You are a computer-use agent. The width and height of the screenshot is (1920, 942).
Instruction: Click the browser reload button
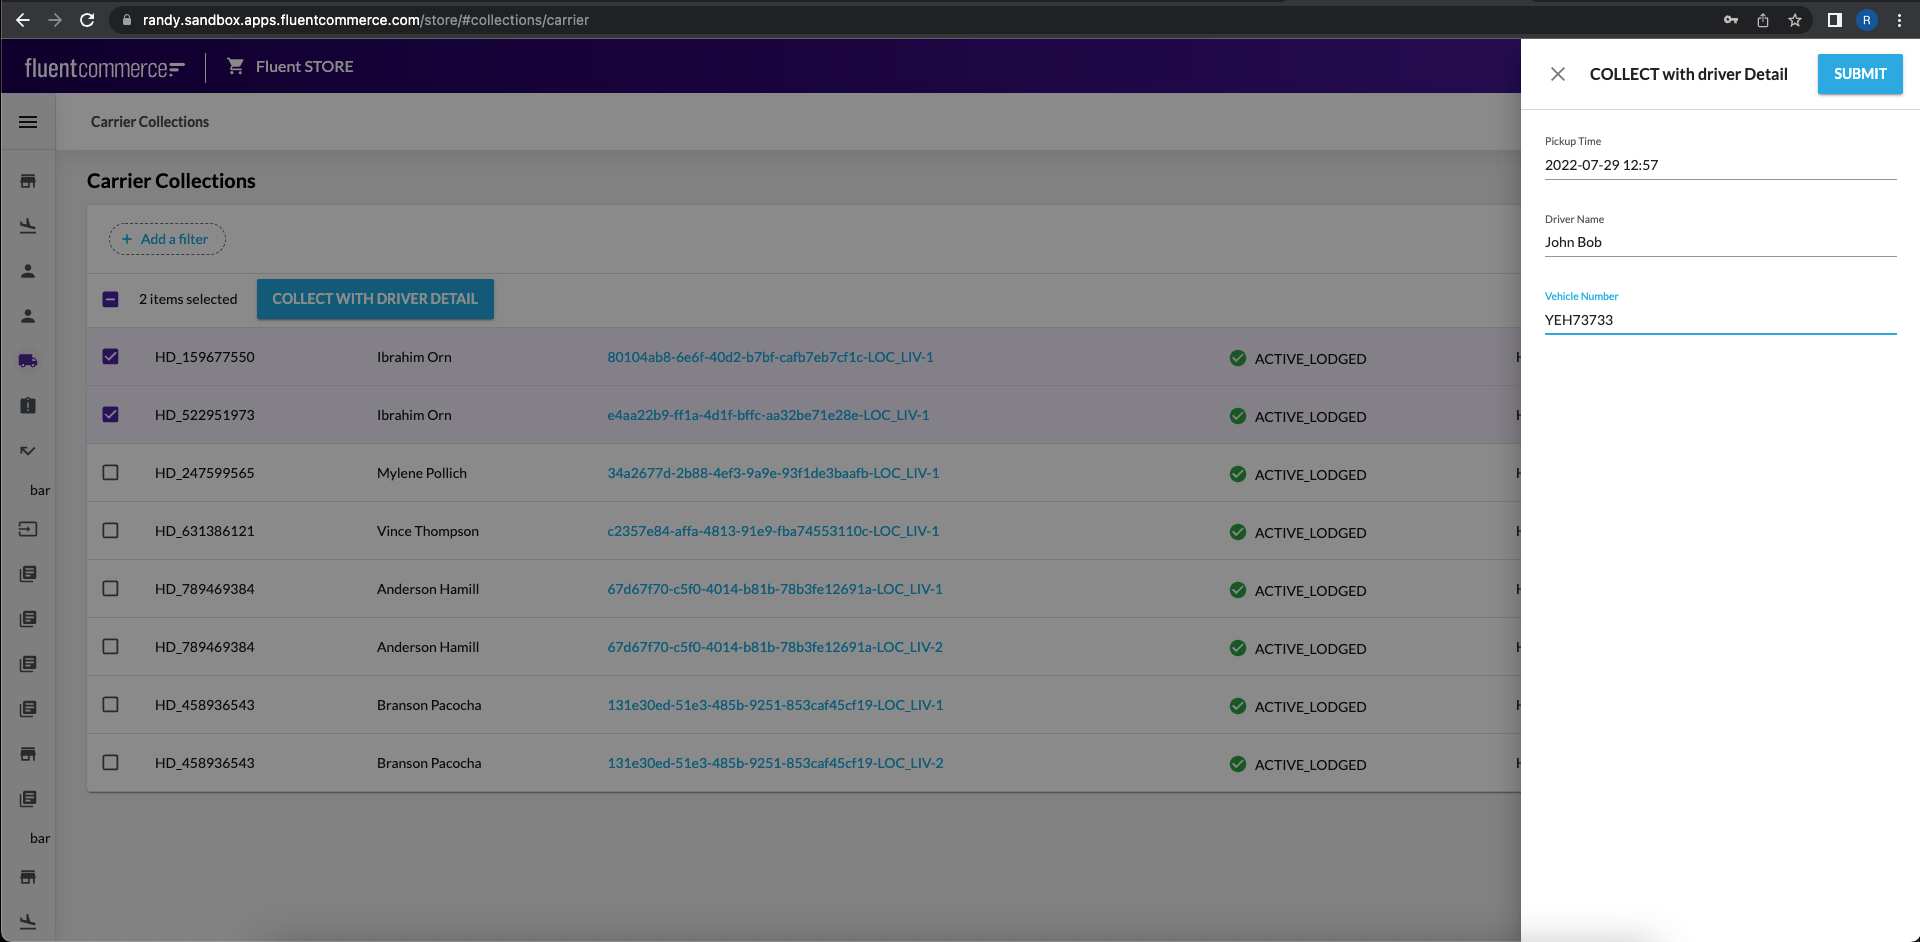tap(87, 20)
